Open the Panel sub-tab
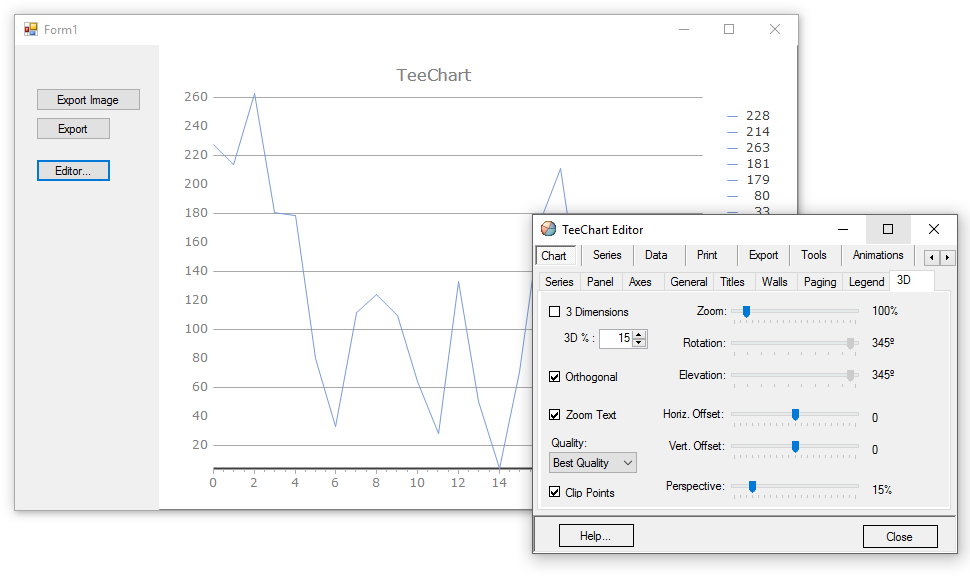970x578 pixels. 600,282
